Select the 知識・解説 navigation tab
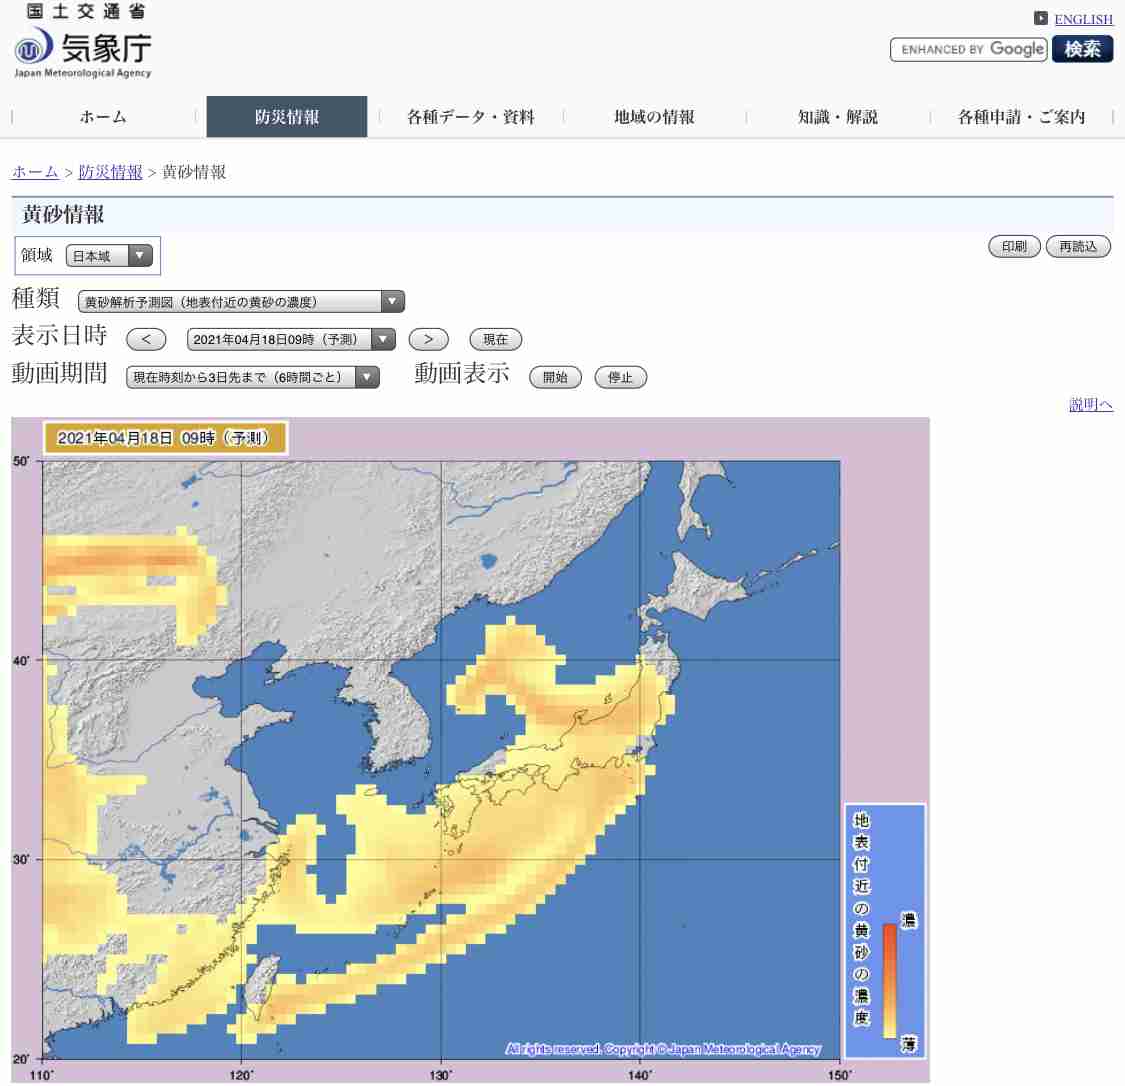The height and width of the screenshot is (1086, 1125). (x=837, y=117)
